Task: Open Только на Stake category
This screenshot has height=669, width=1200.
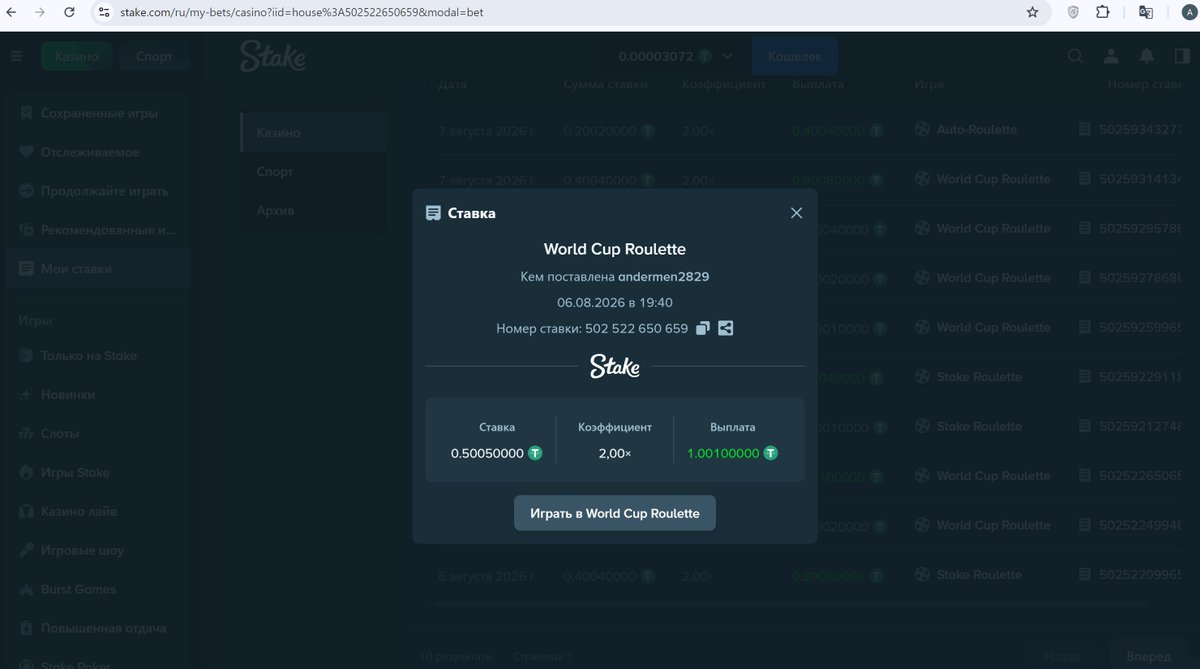Action: pyautogui.click(x=98, y=356)
